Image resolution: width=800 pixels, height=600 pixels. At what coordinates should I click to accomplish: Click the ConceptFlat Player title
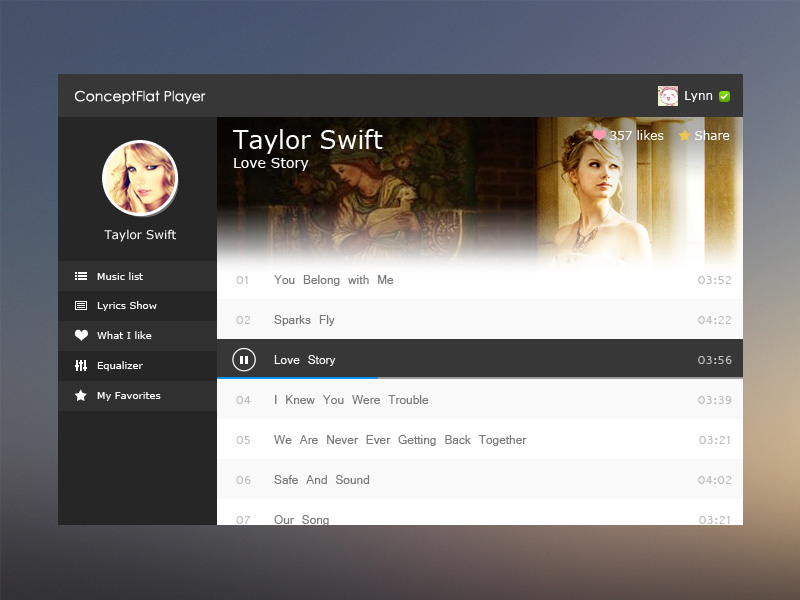[x=140, y=96]
